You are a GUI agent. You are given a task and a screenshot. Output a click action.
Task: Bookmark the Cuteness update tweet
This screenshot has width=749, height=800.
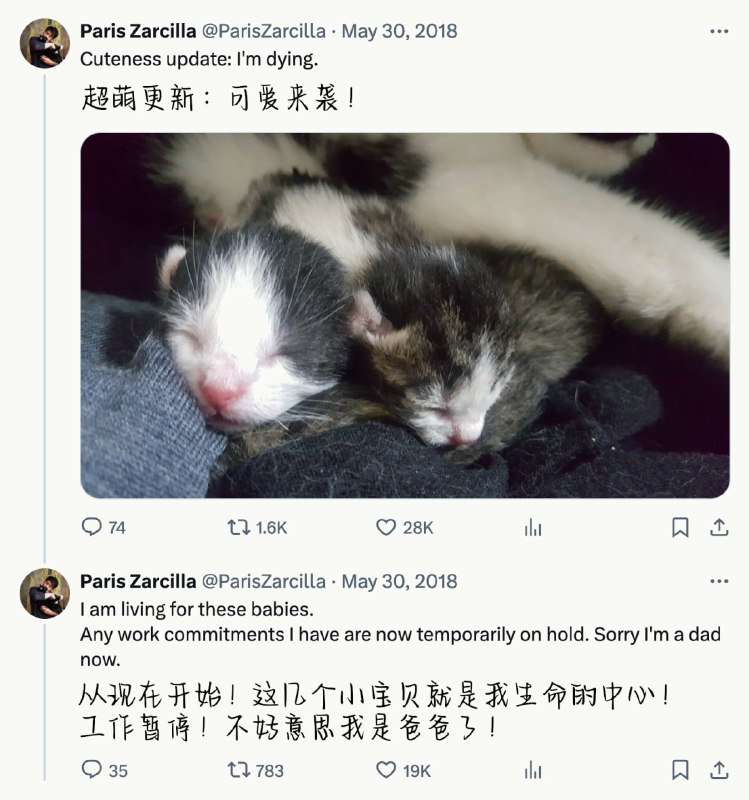click(x=680, y=527)
